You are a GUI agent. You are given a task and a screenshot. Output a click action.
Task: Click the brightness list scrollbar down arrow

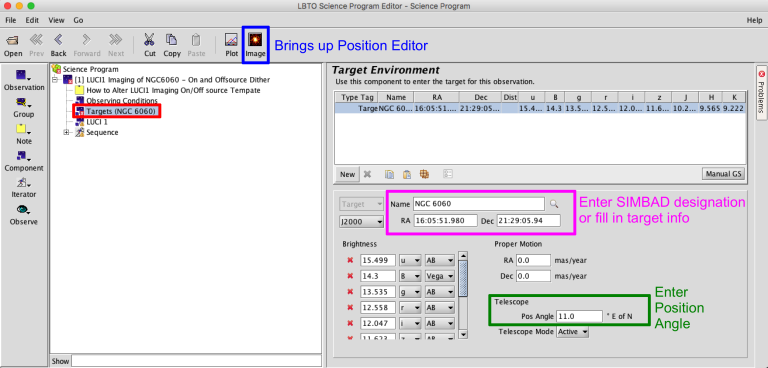tap(463, 334)
